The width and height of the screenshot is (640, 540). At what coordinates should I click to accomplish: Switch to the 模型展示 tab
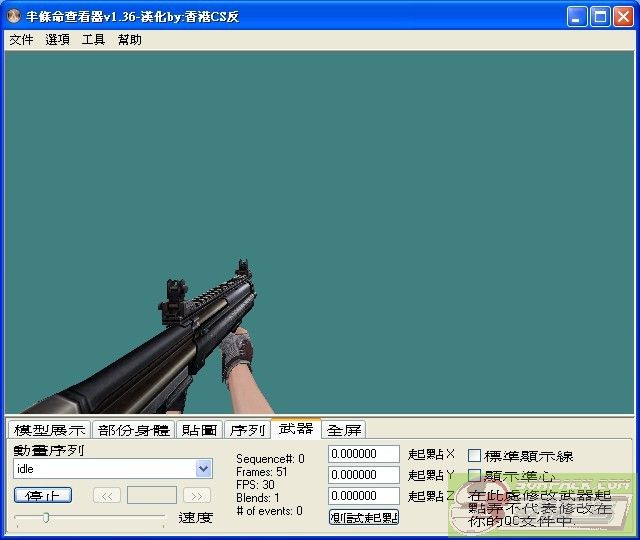[49, 430]
